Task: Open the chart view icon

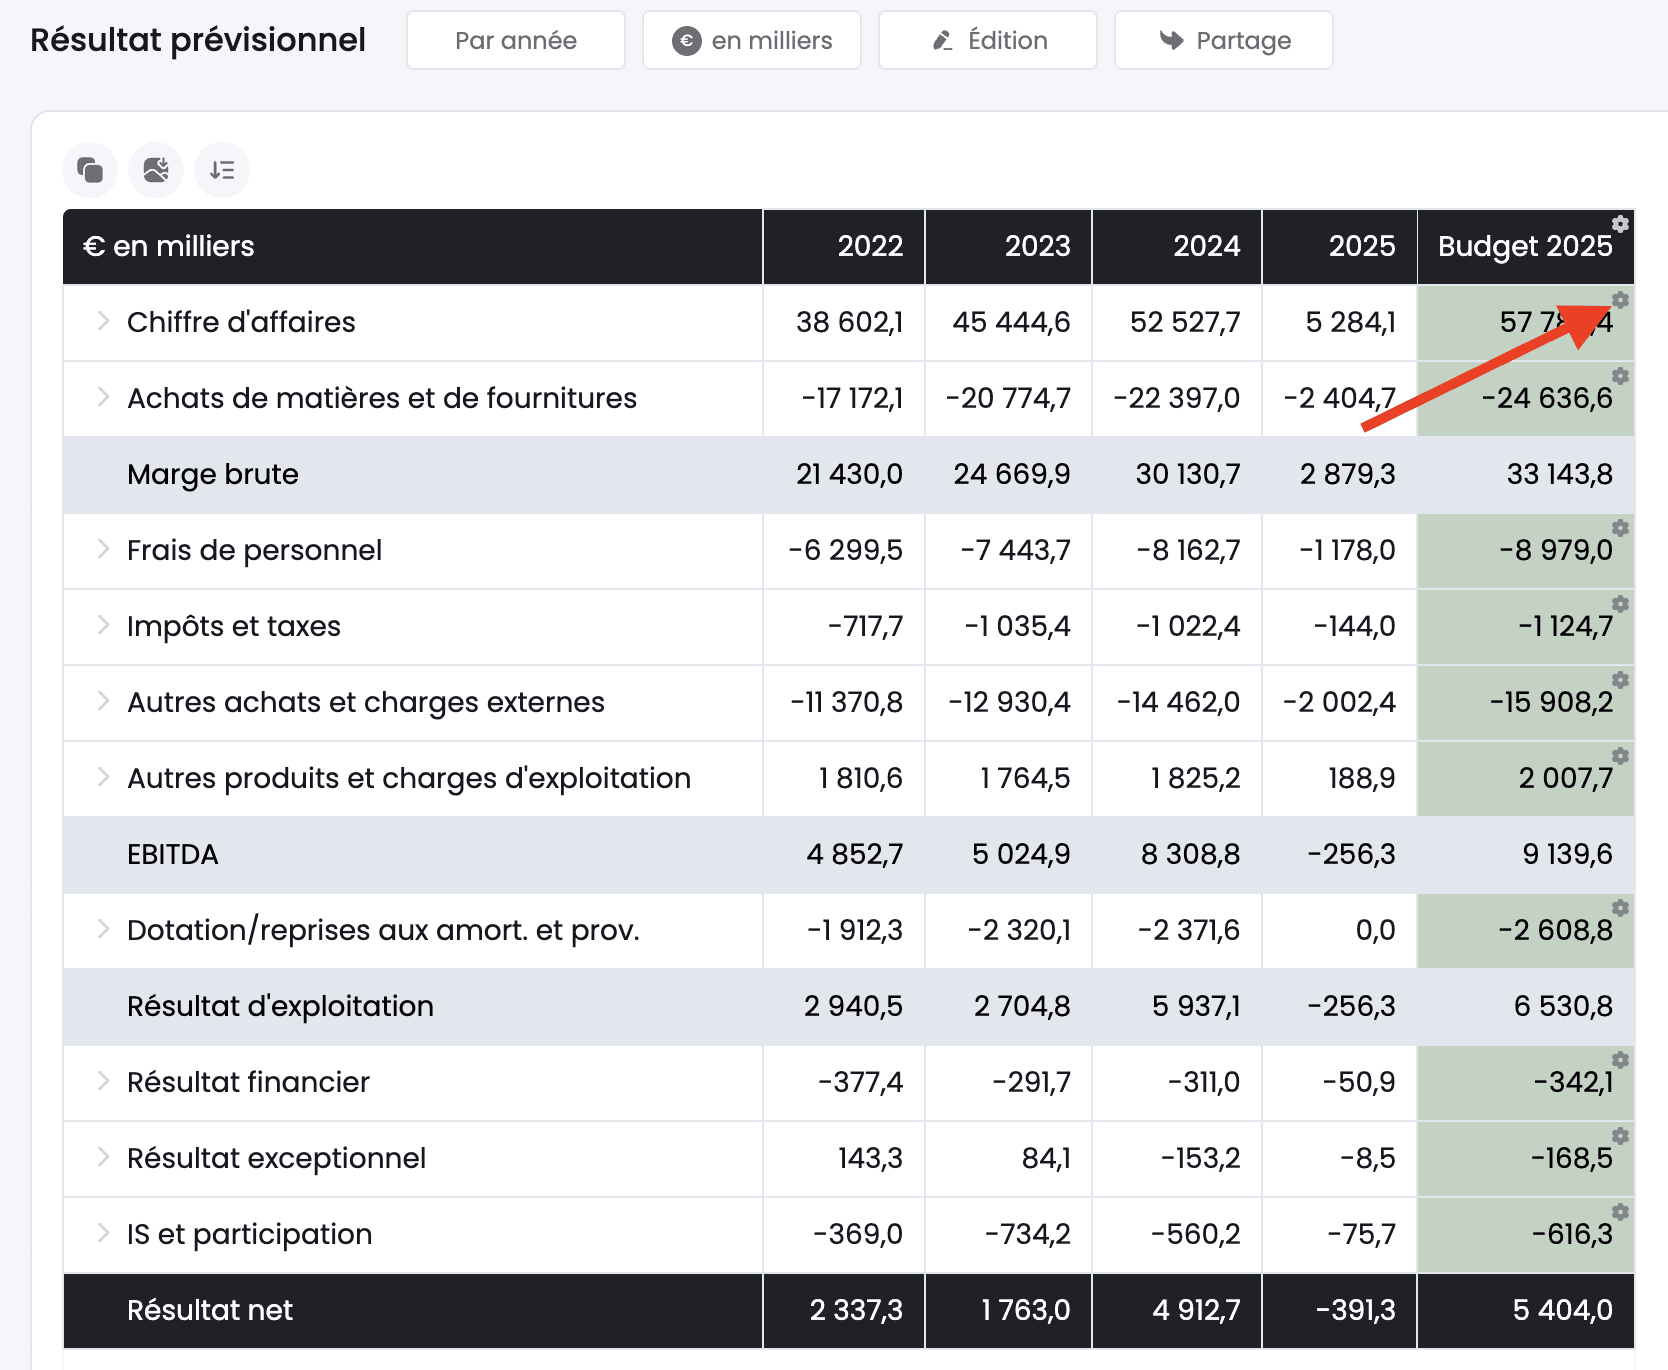Action: 156,170
